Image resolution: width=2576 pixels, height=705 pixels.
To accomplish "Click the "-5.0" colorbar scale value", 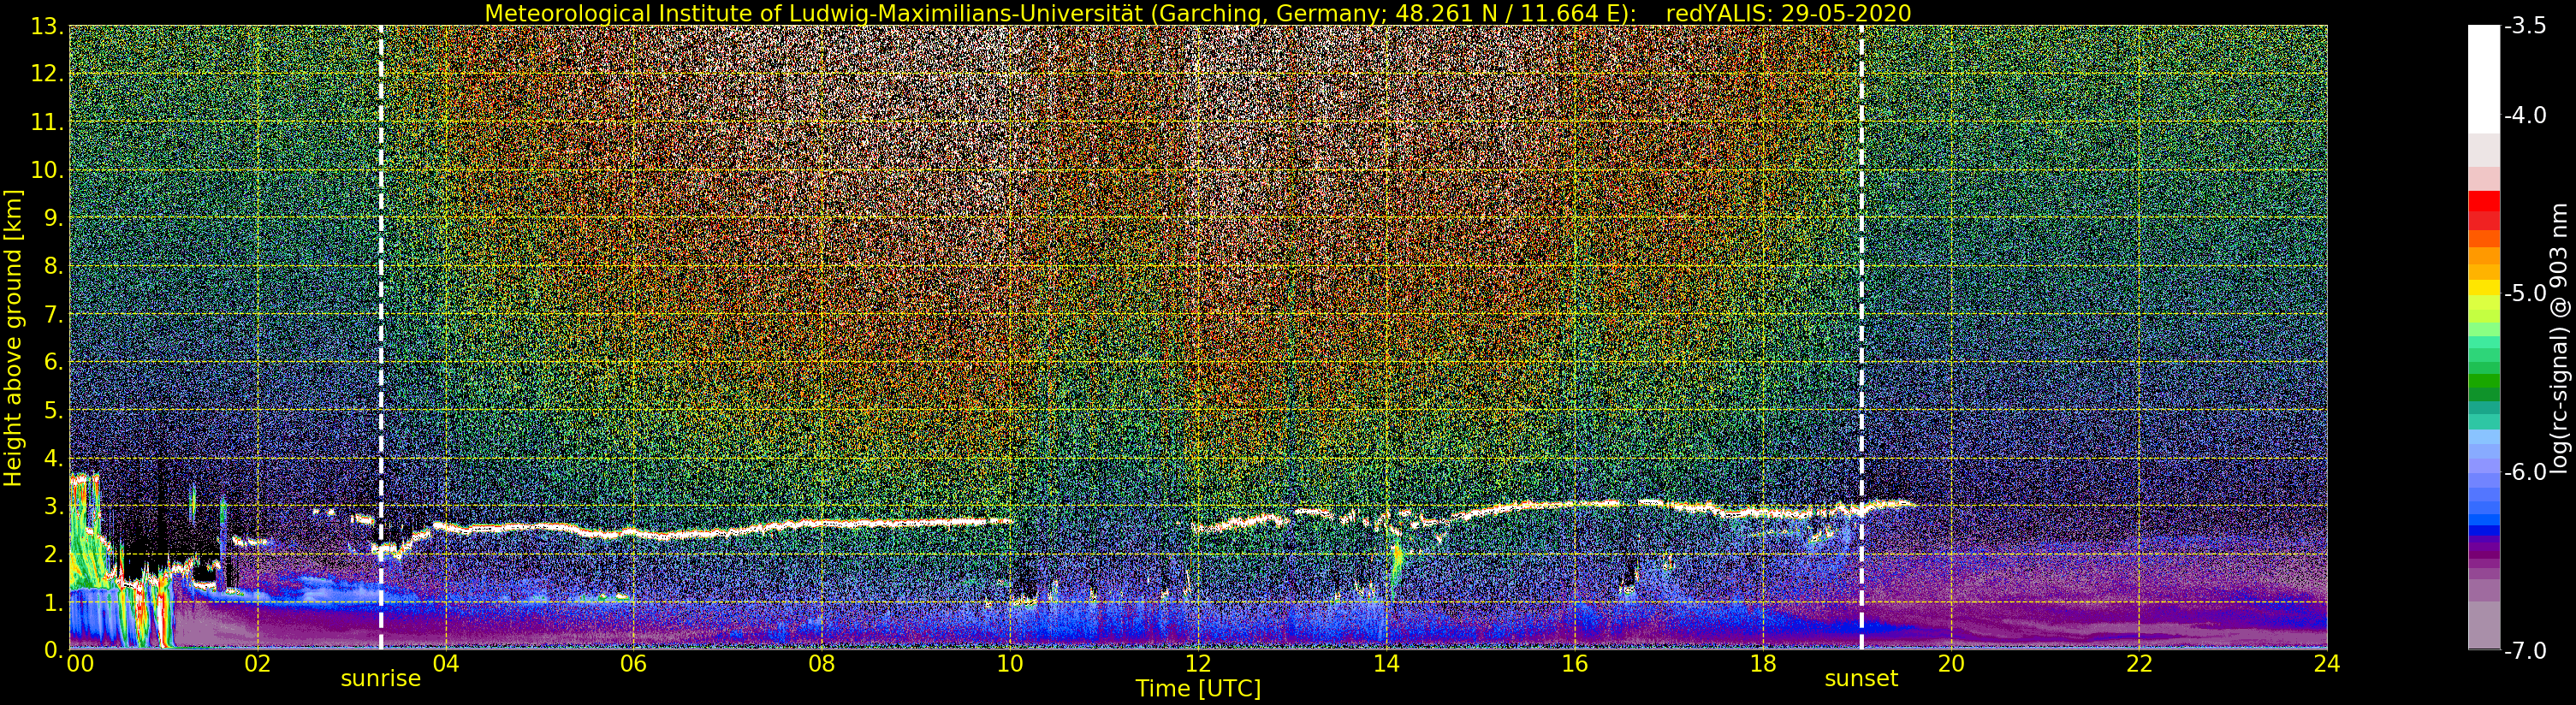I will coord(2525,293).
